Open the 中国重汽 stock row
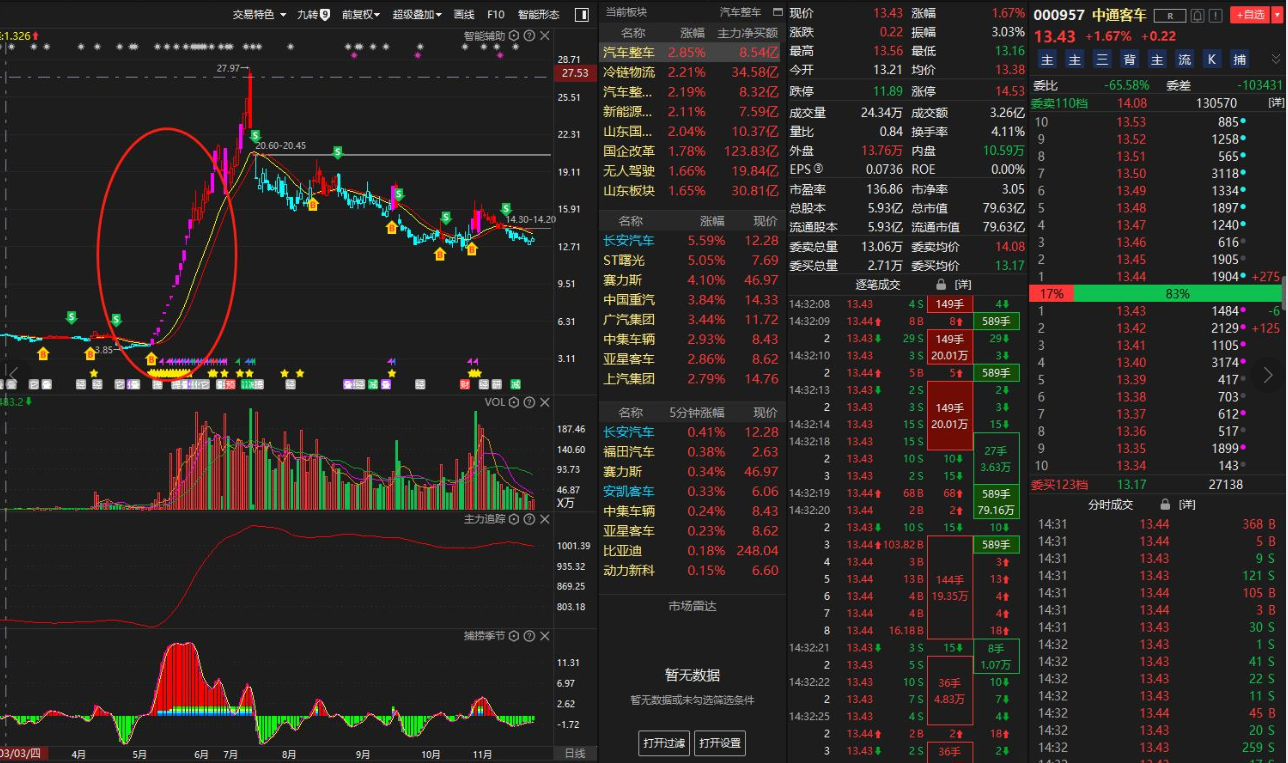 [x=692, y=300]
